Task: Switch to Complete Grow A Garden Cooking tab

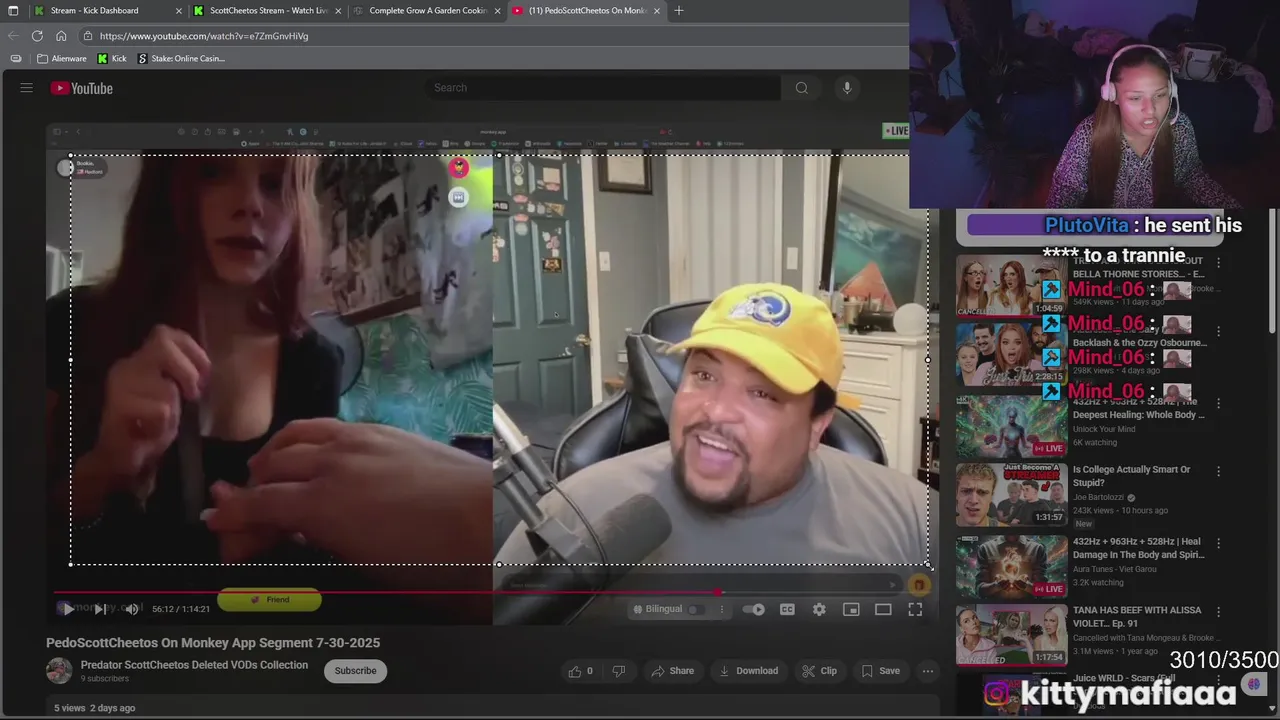Action: pos(428,10)
